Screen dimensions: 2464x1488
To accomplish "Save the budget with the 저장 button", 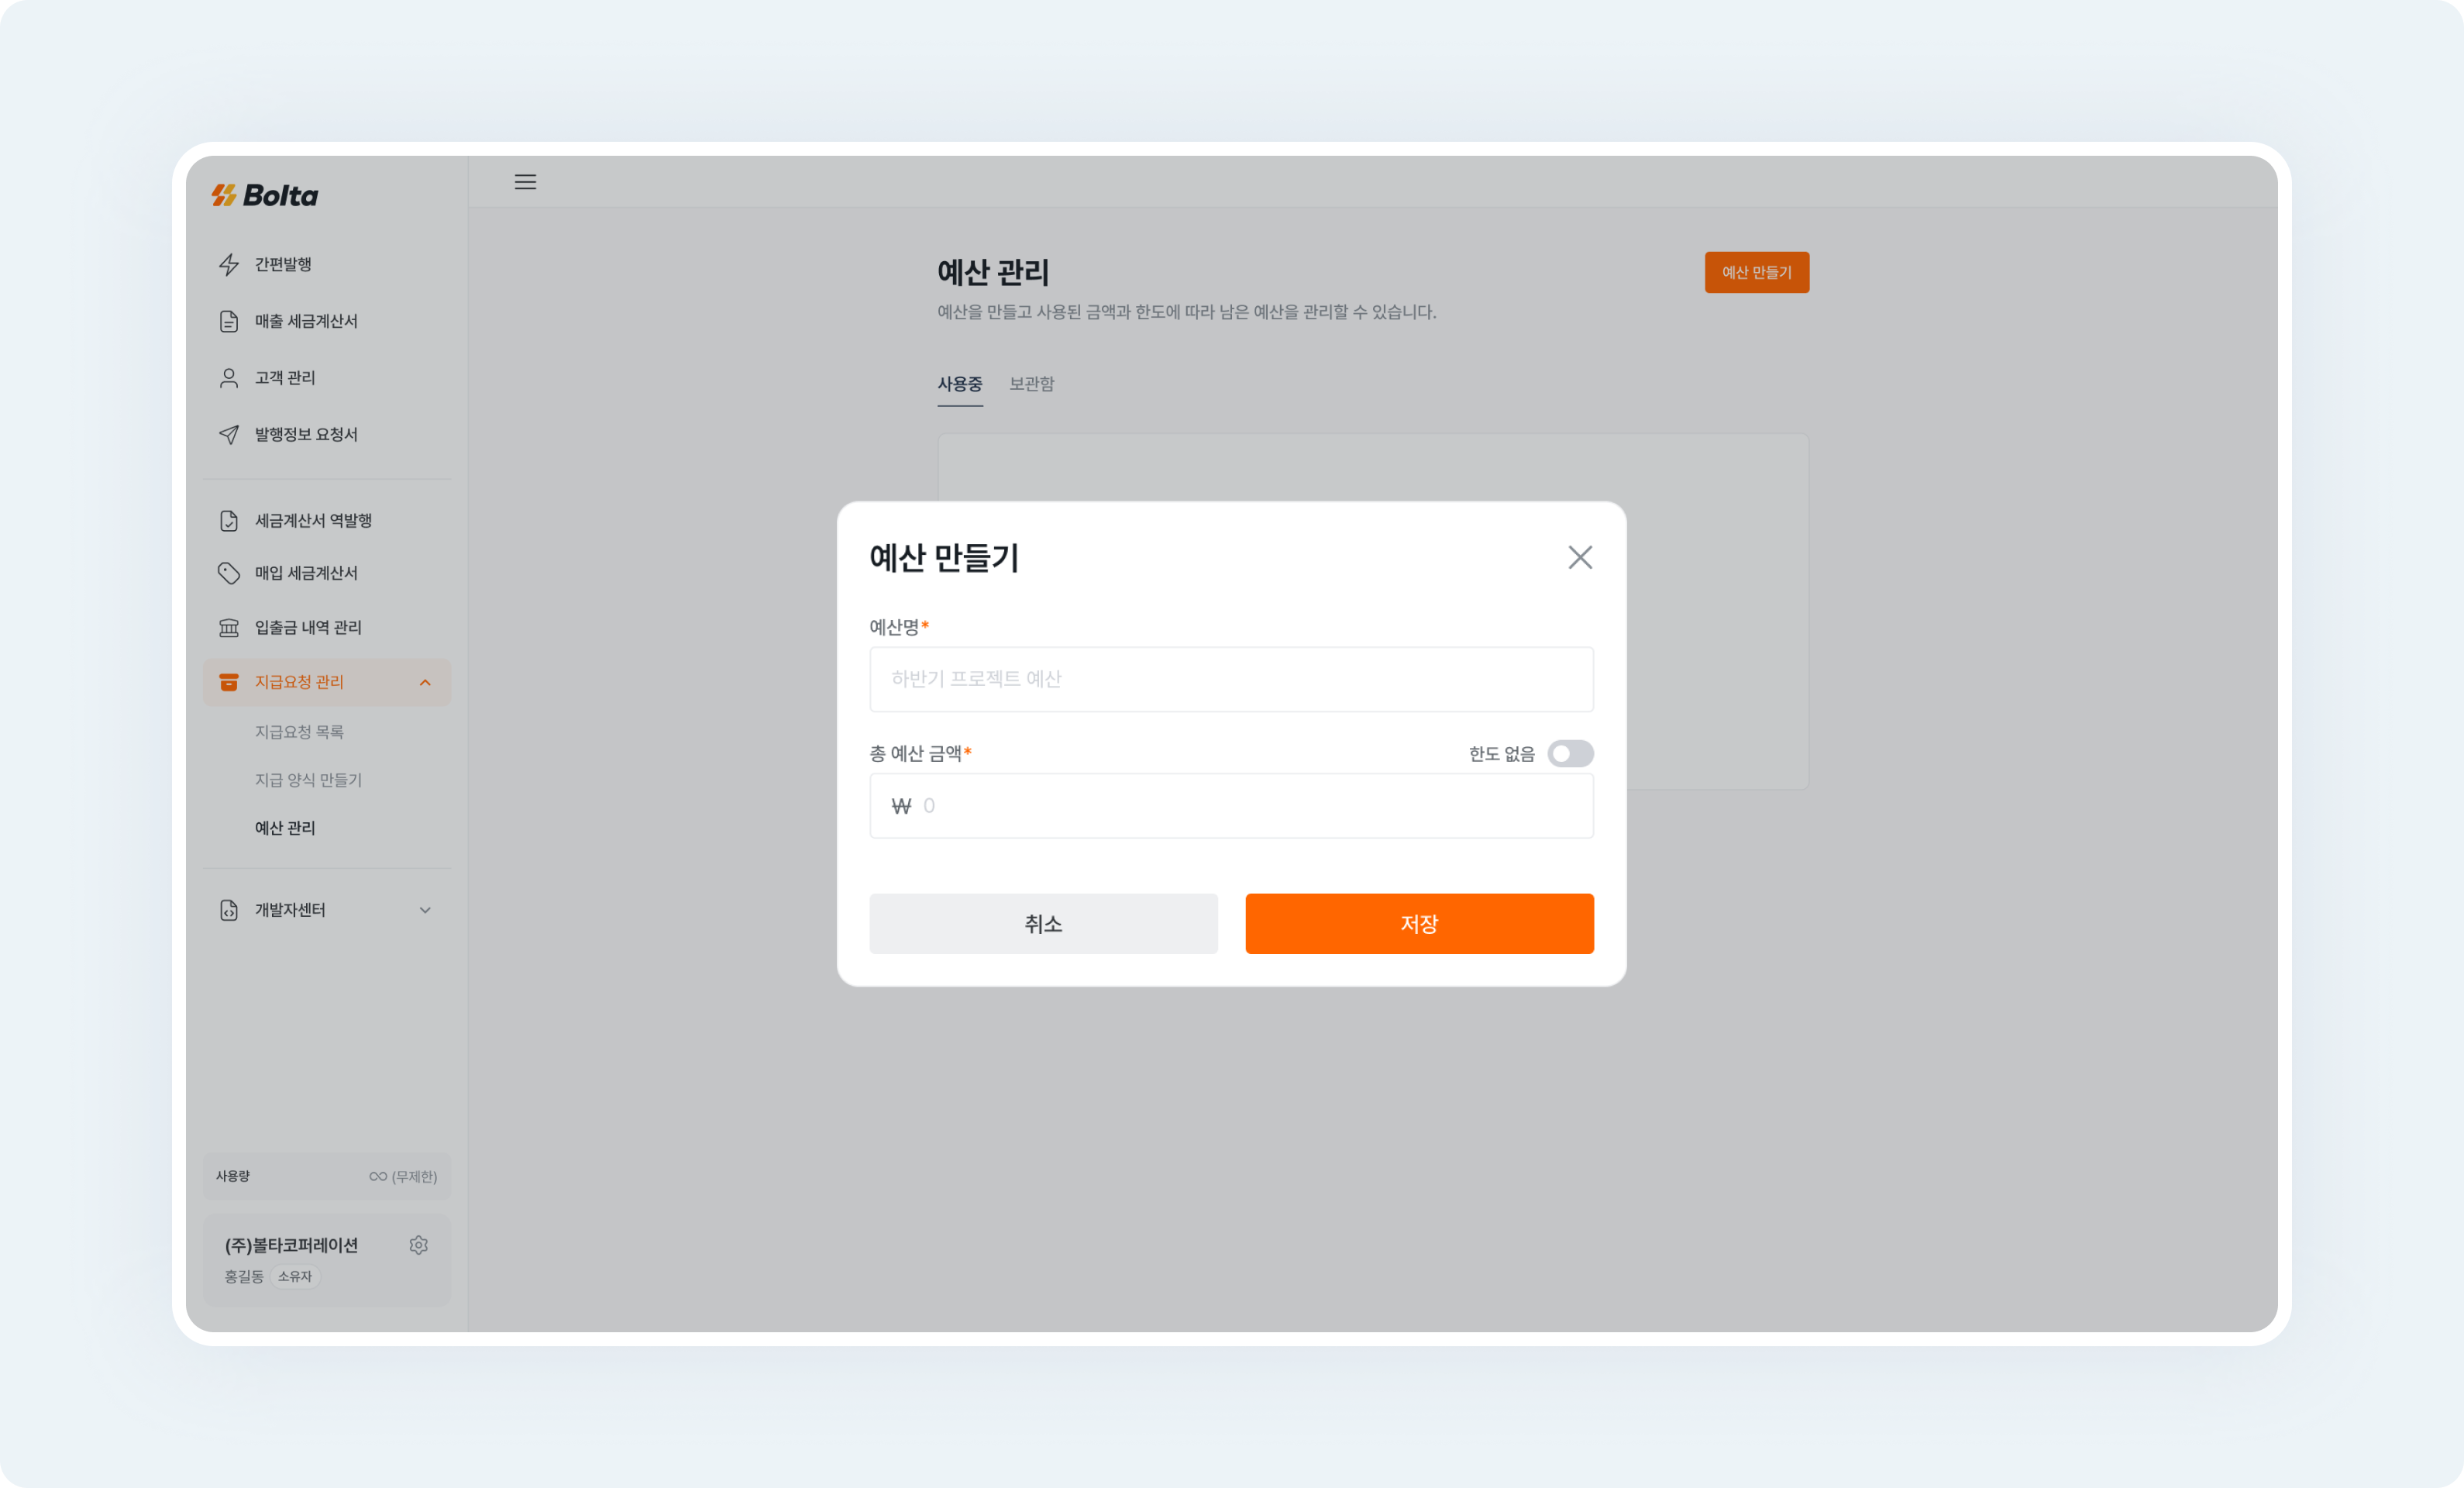I will (x=1419, y=923).
